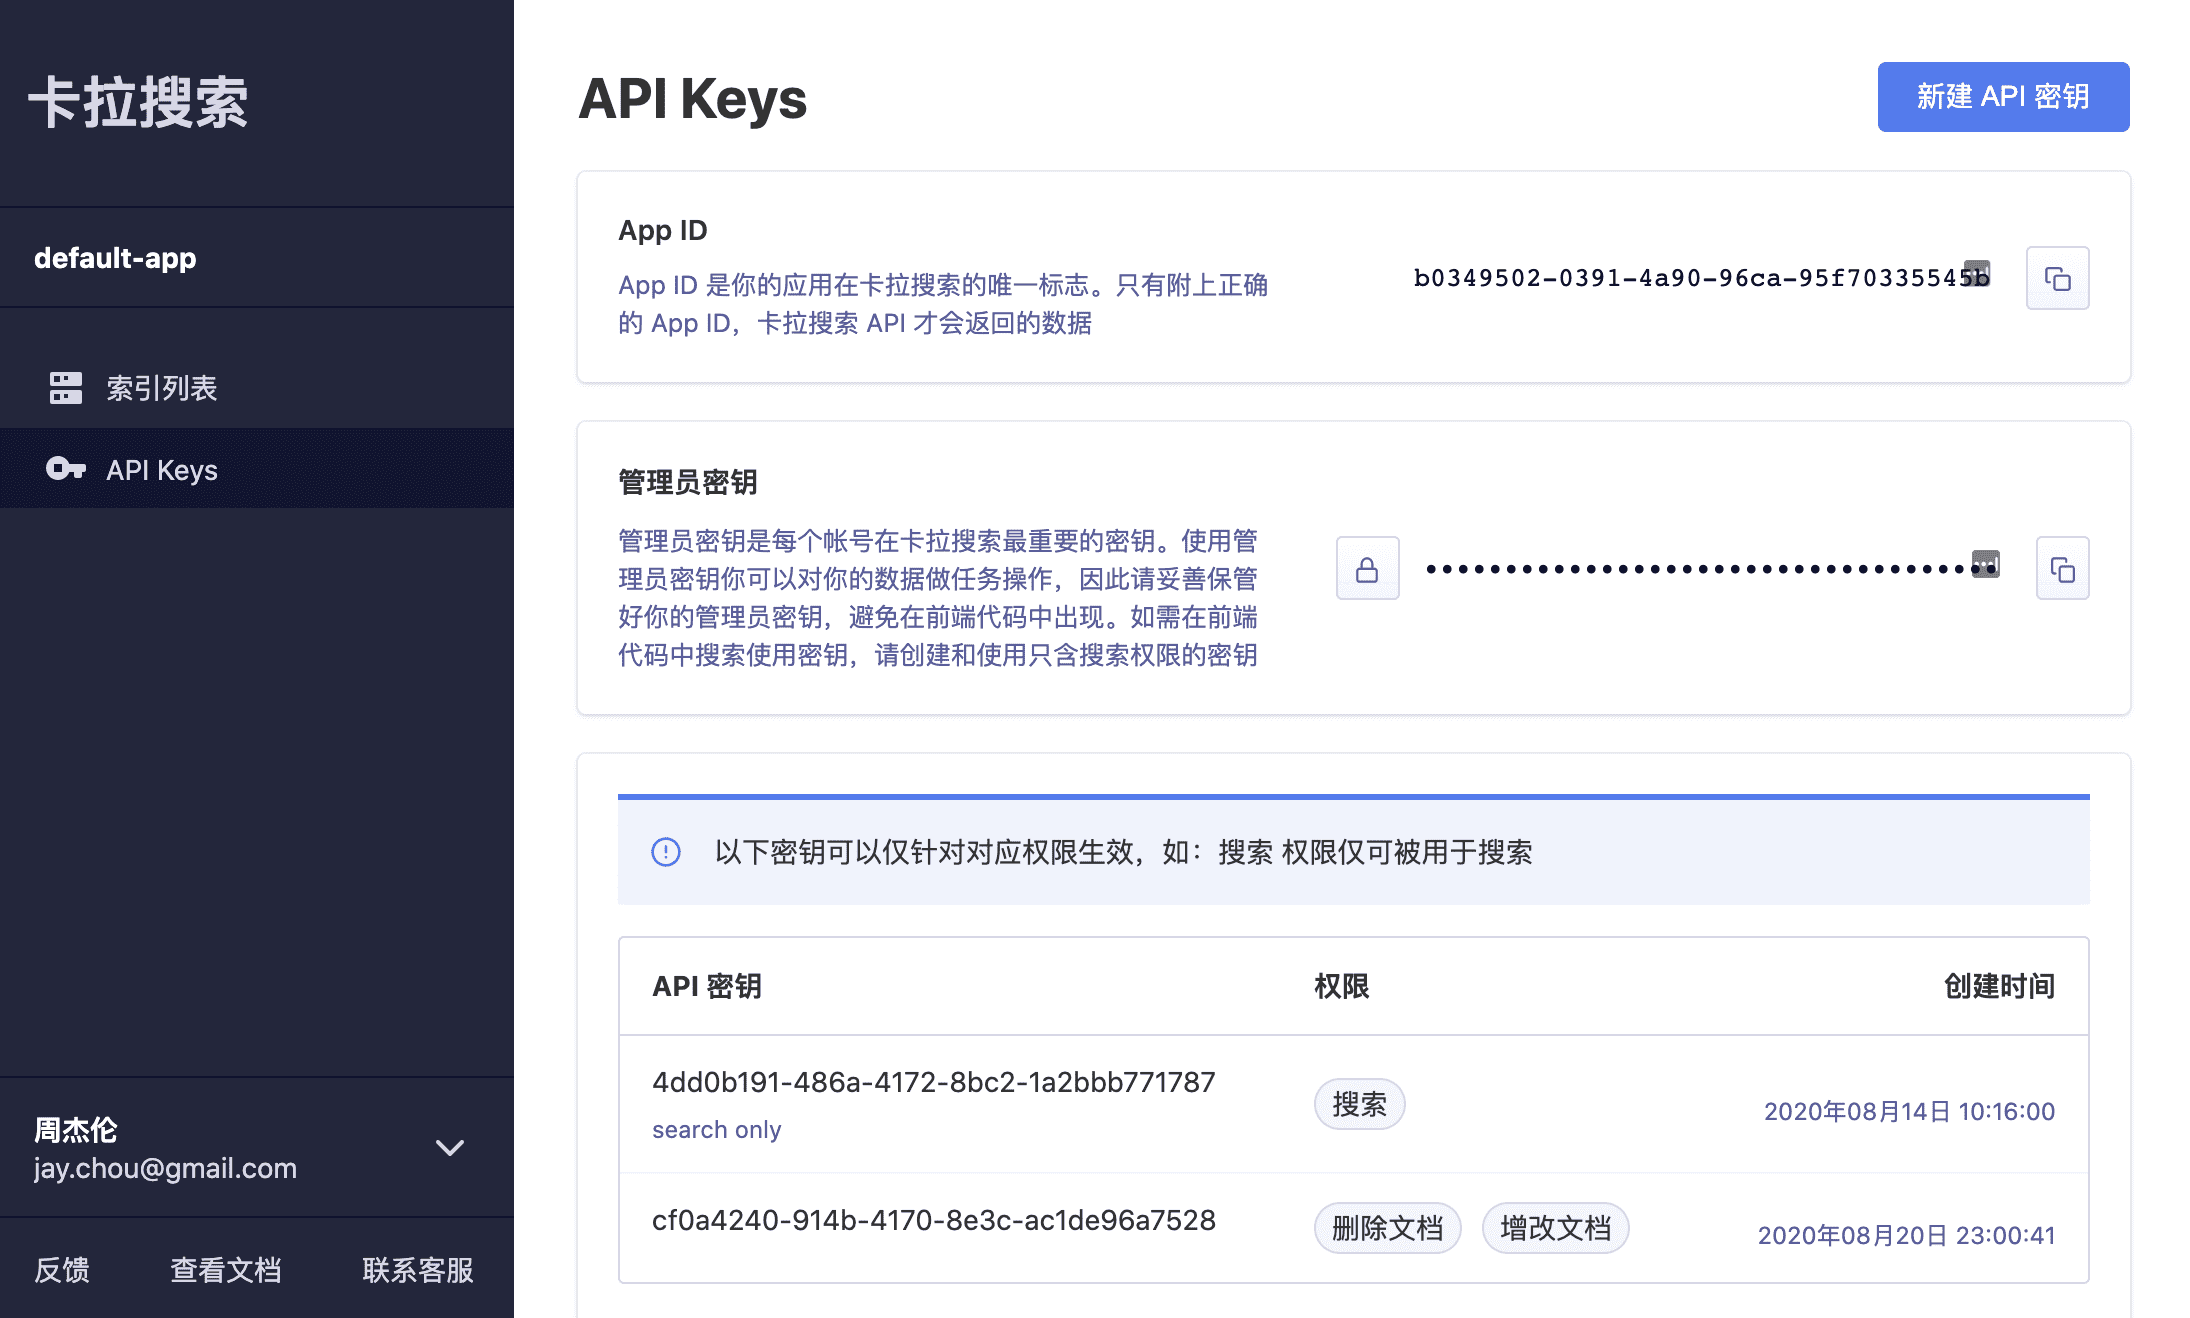Select the 4dd0b191 API key row
This screenshot has width=2190, height=1318.
[x=933, y=1082]
